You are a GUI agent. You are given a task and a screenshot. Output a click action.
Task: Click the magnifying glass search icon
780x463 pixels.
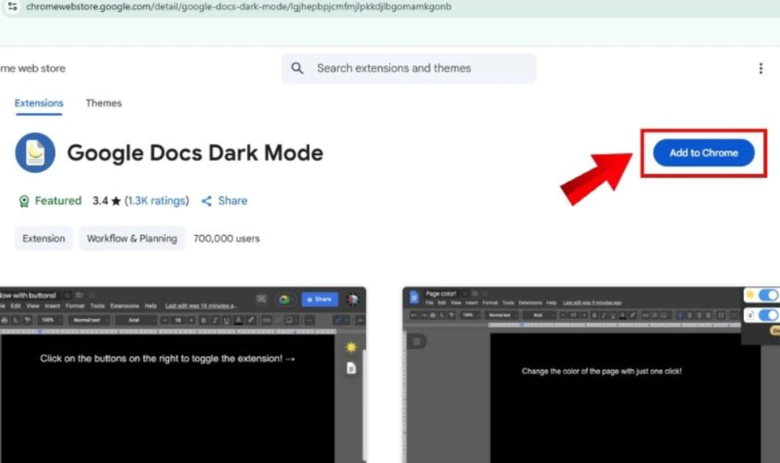coord(297,68)
